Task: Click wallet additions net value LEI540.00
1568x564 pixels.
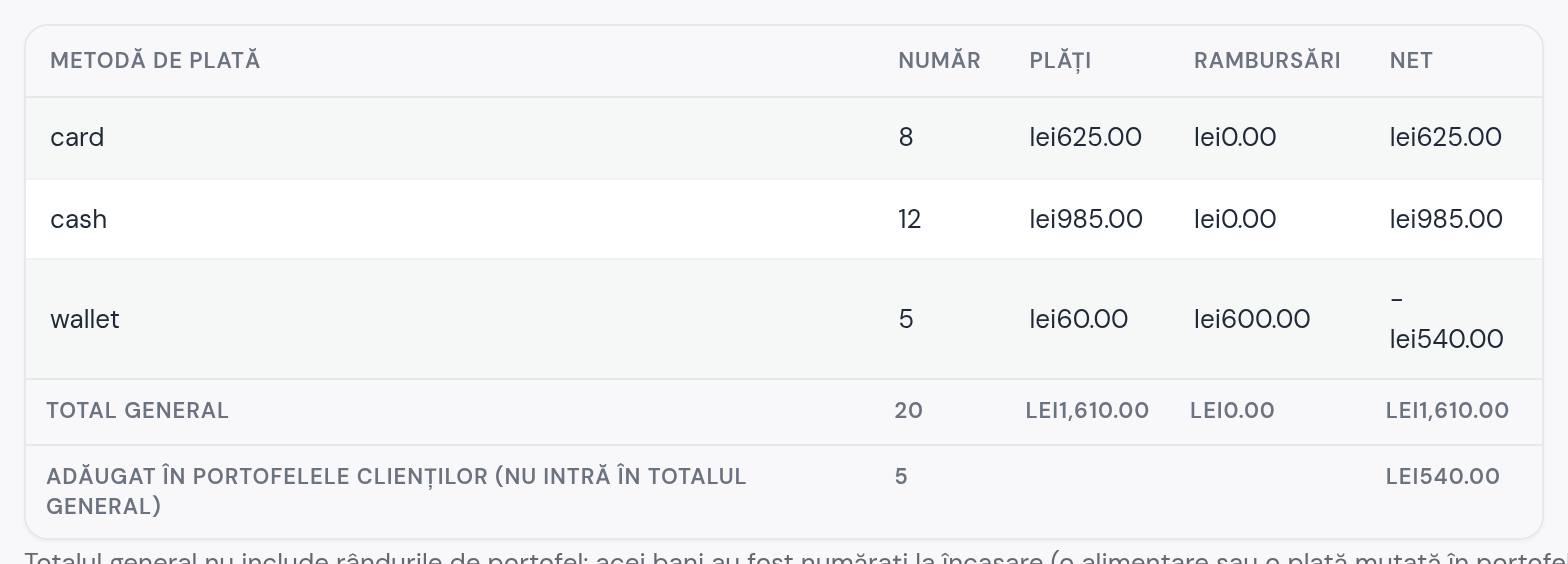Action: [1443, 477]
